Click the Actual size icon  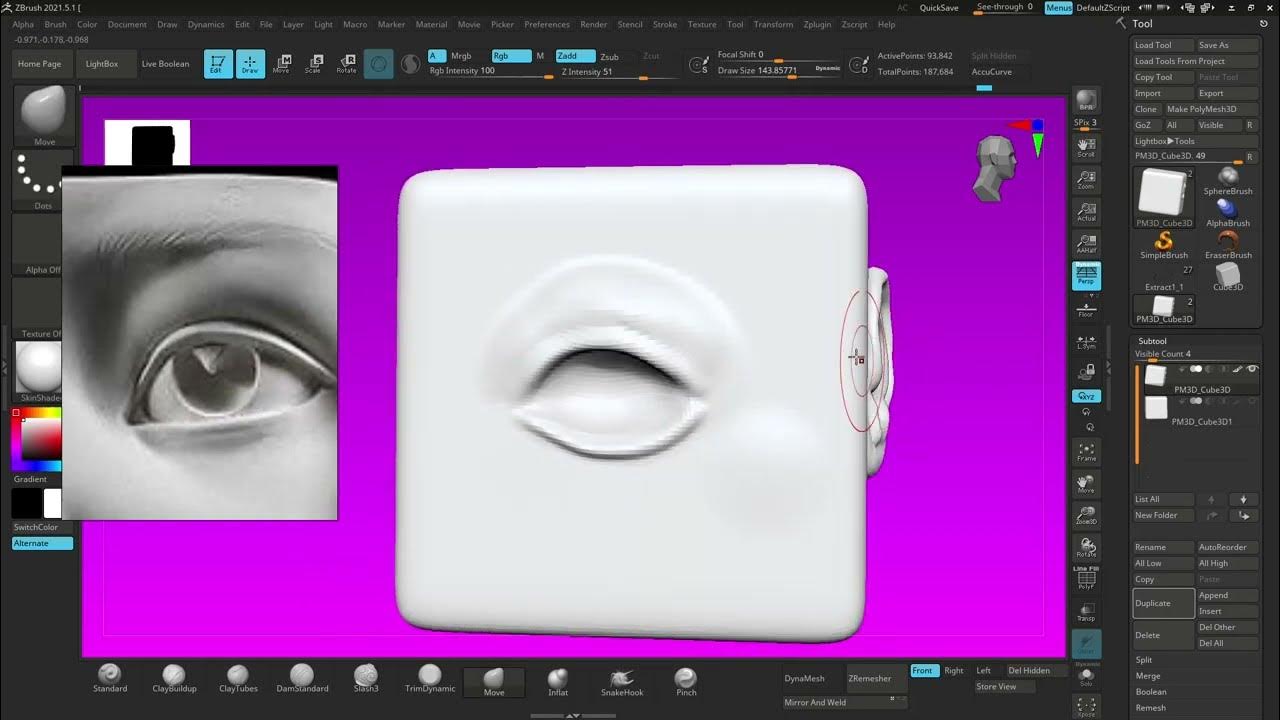pyautogui.click(x=1086, y=212)
